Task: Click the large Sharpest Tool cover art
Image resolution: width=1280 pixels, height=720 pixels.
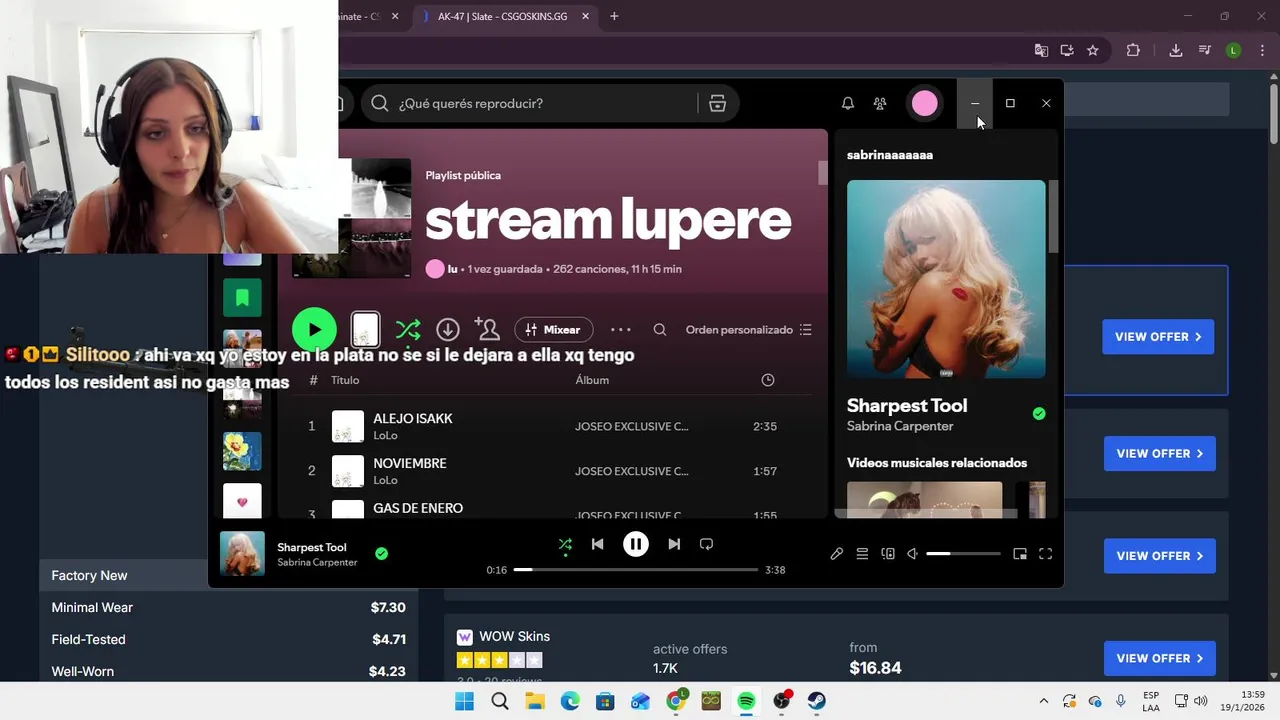Action: click(946, 279)
